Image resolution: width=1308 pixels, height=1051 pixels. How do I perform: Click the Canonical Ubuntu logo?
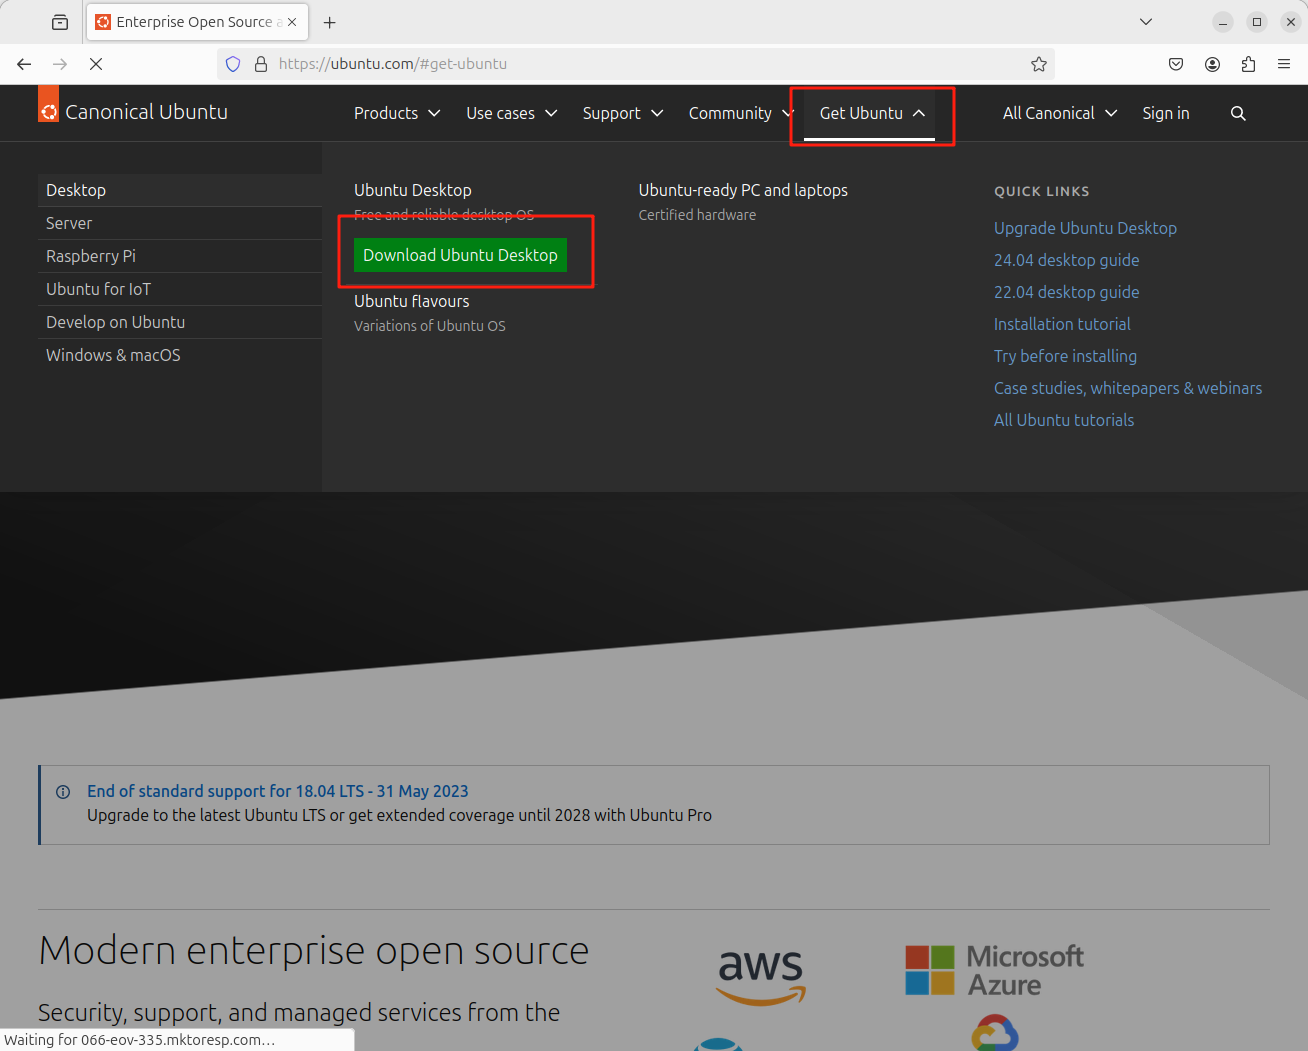(x=133, y=112)
